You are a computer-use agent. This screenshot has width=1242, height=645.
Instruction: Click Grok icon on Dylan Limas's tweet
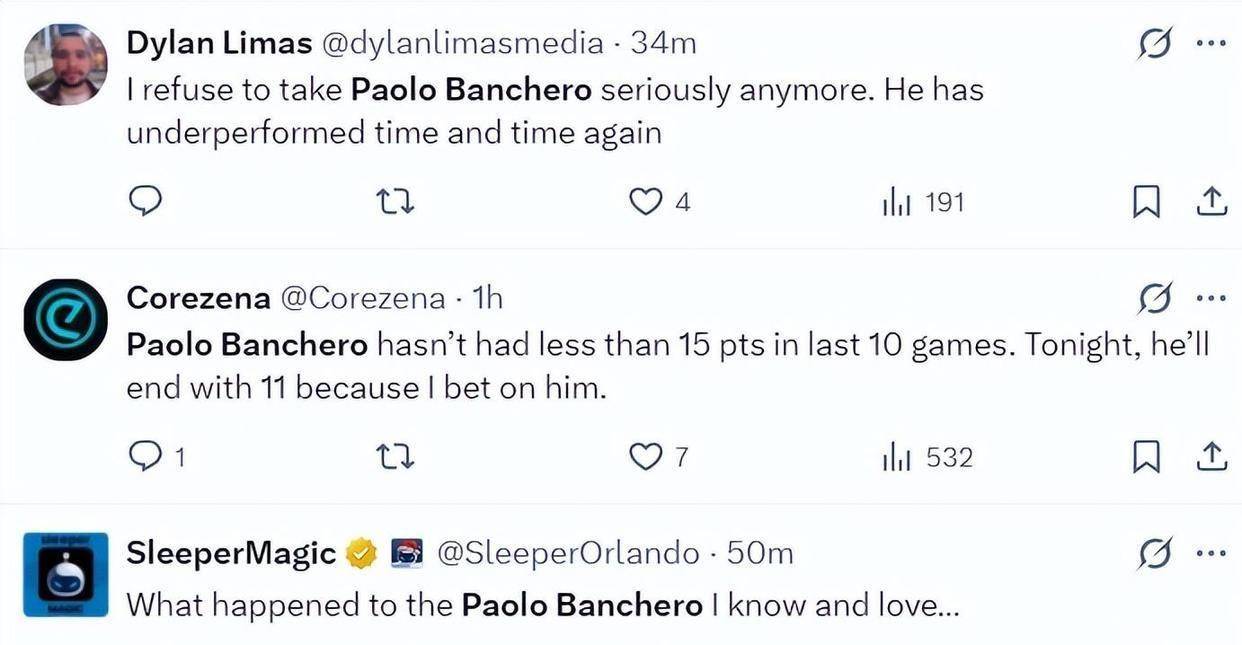(1154, 45)
